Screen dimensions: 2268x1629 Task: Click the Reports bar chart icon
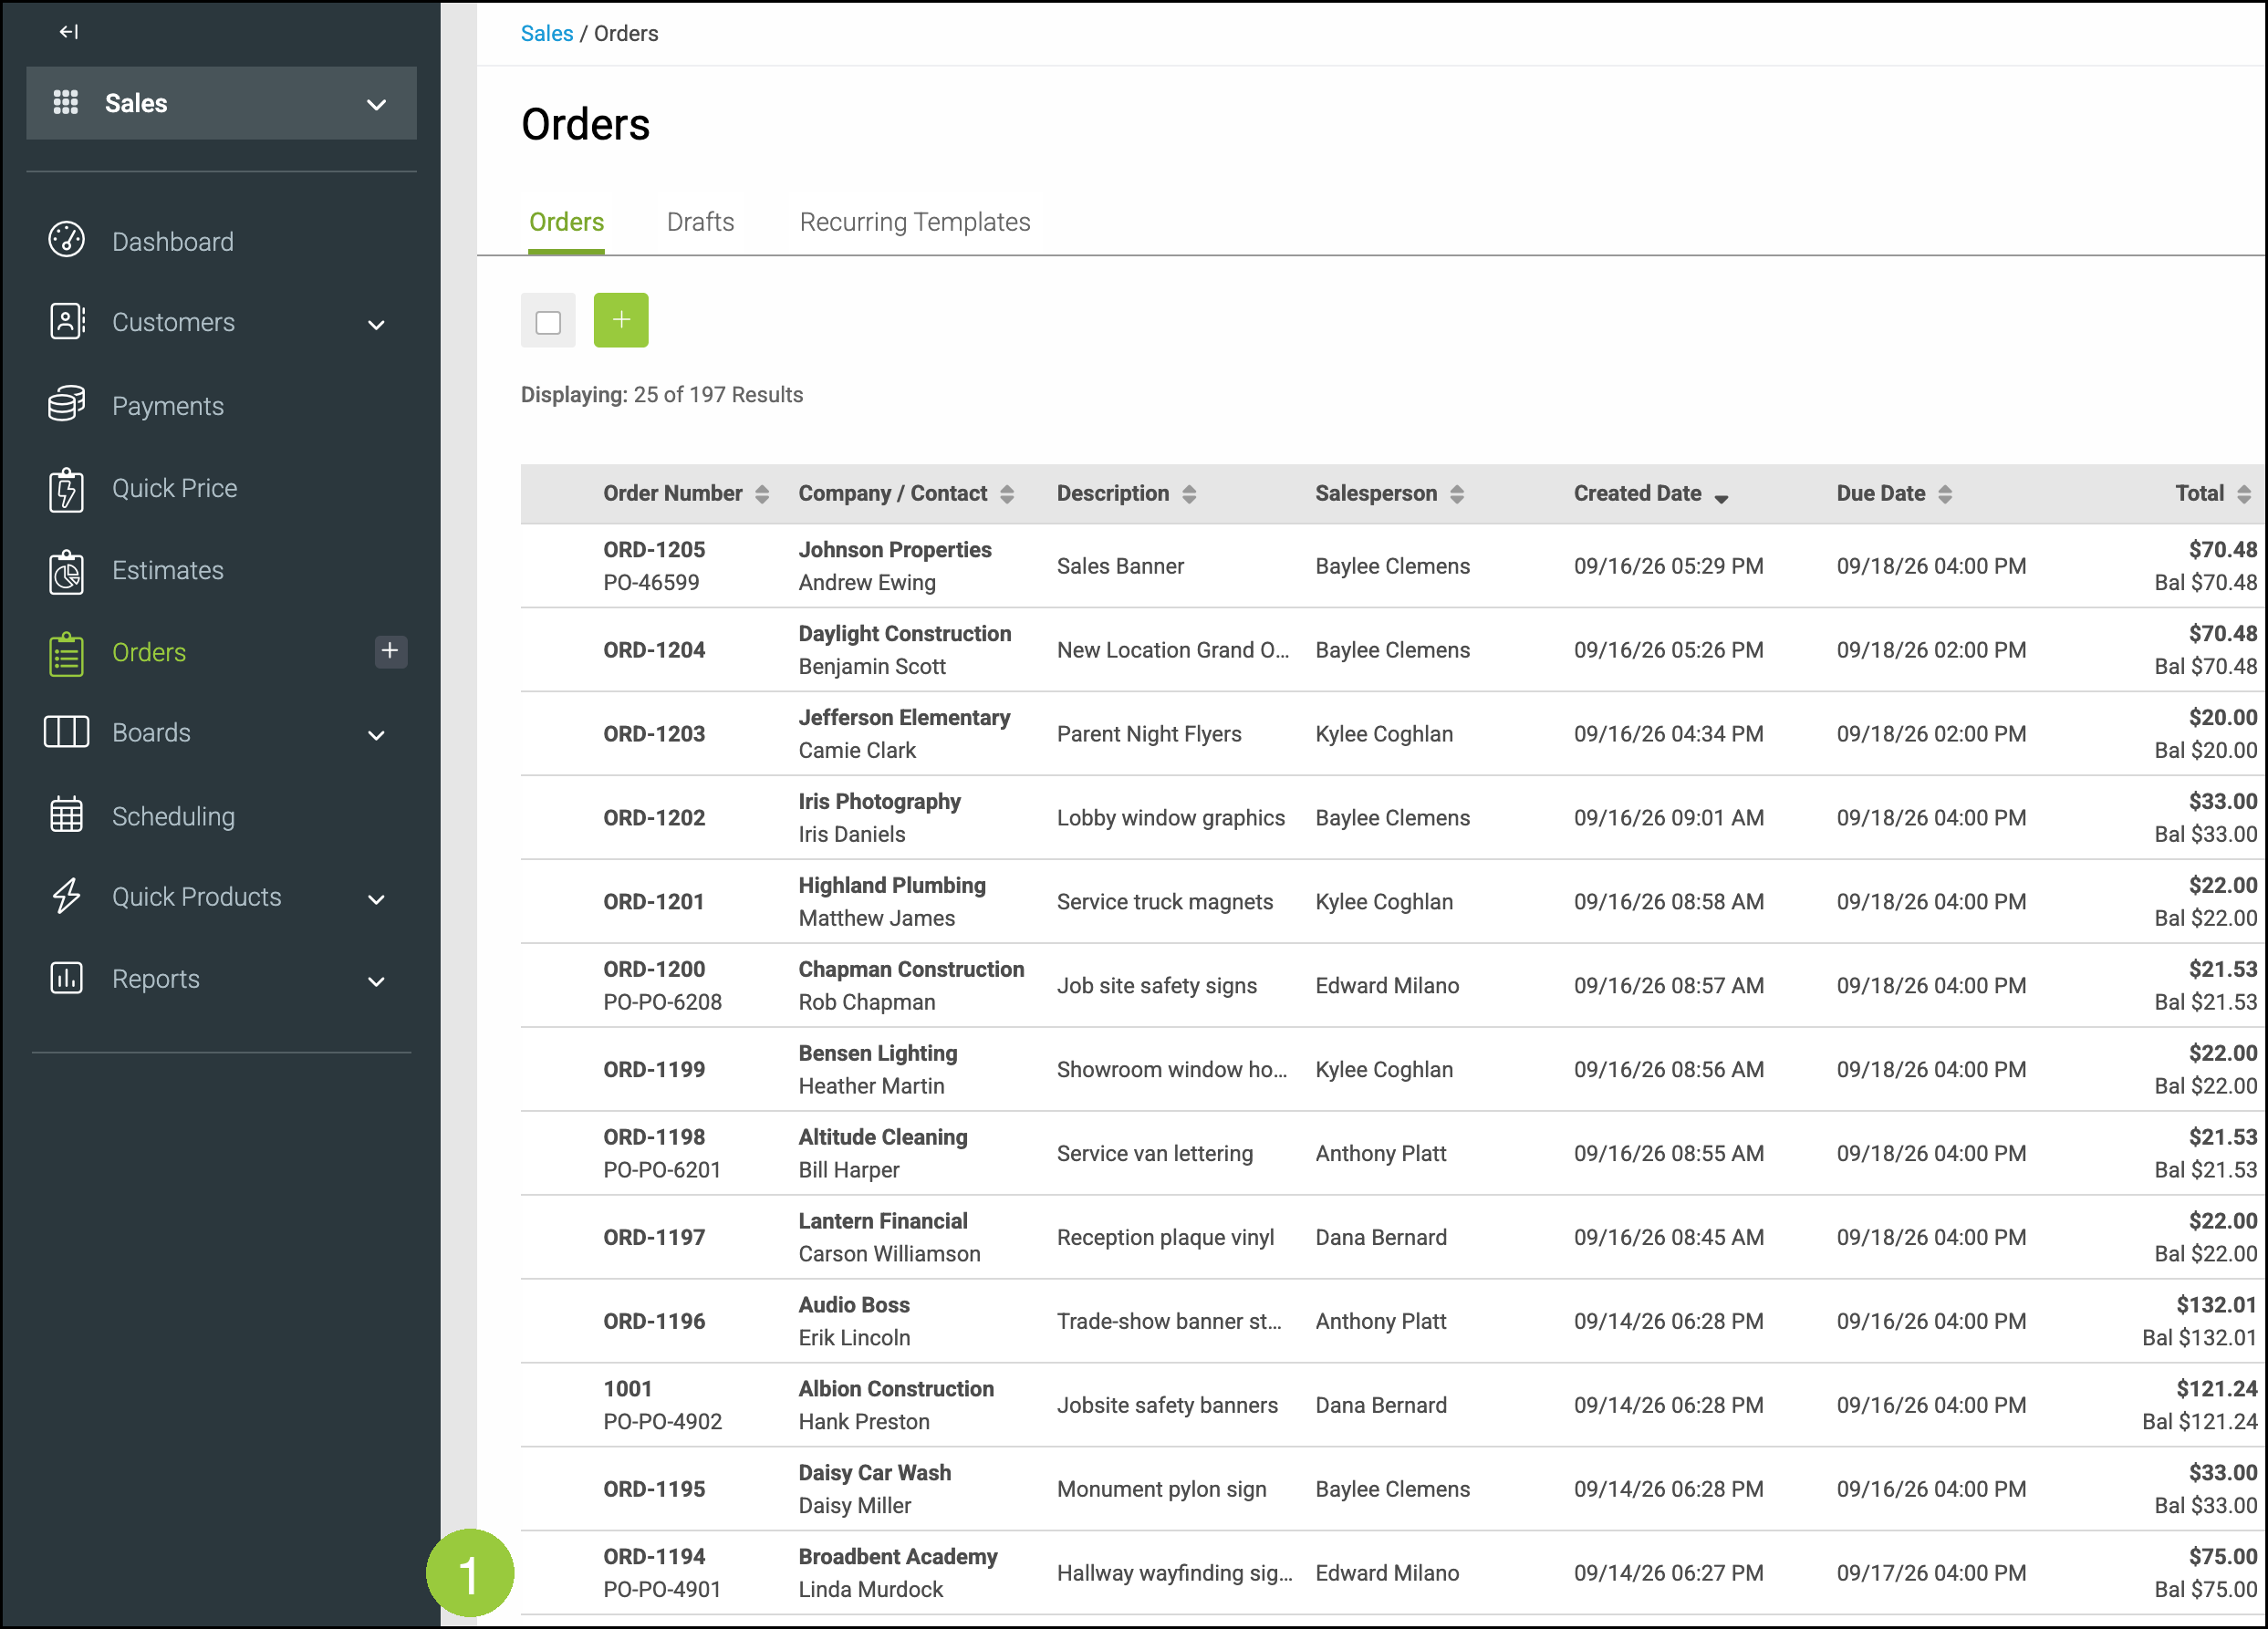pos(66,978)
